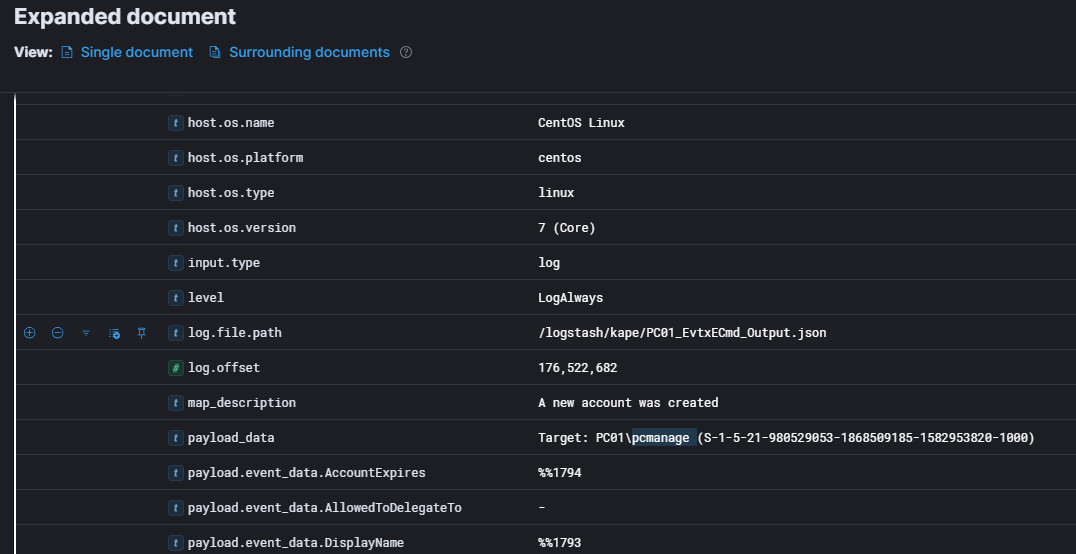Click the number type icon for log.offset
The width and height of the screenshot is (1076, 554).
point(176,368)
